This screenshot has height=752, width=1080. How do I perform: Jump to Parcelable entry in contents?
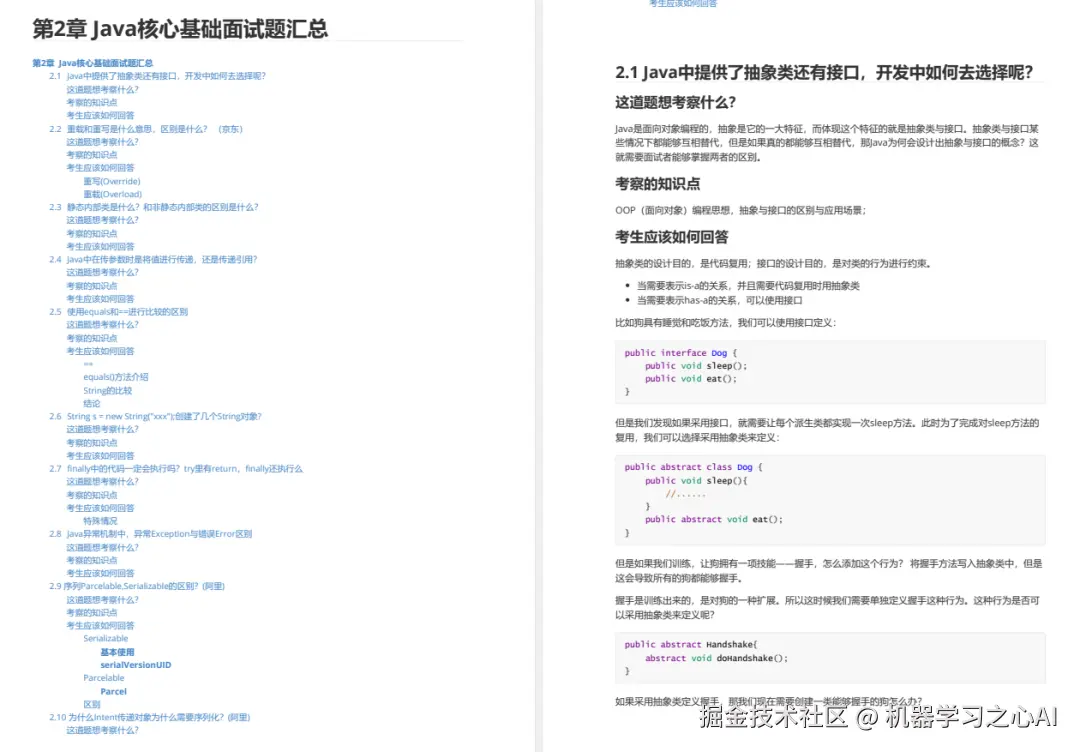(x=103, y=678)
